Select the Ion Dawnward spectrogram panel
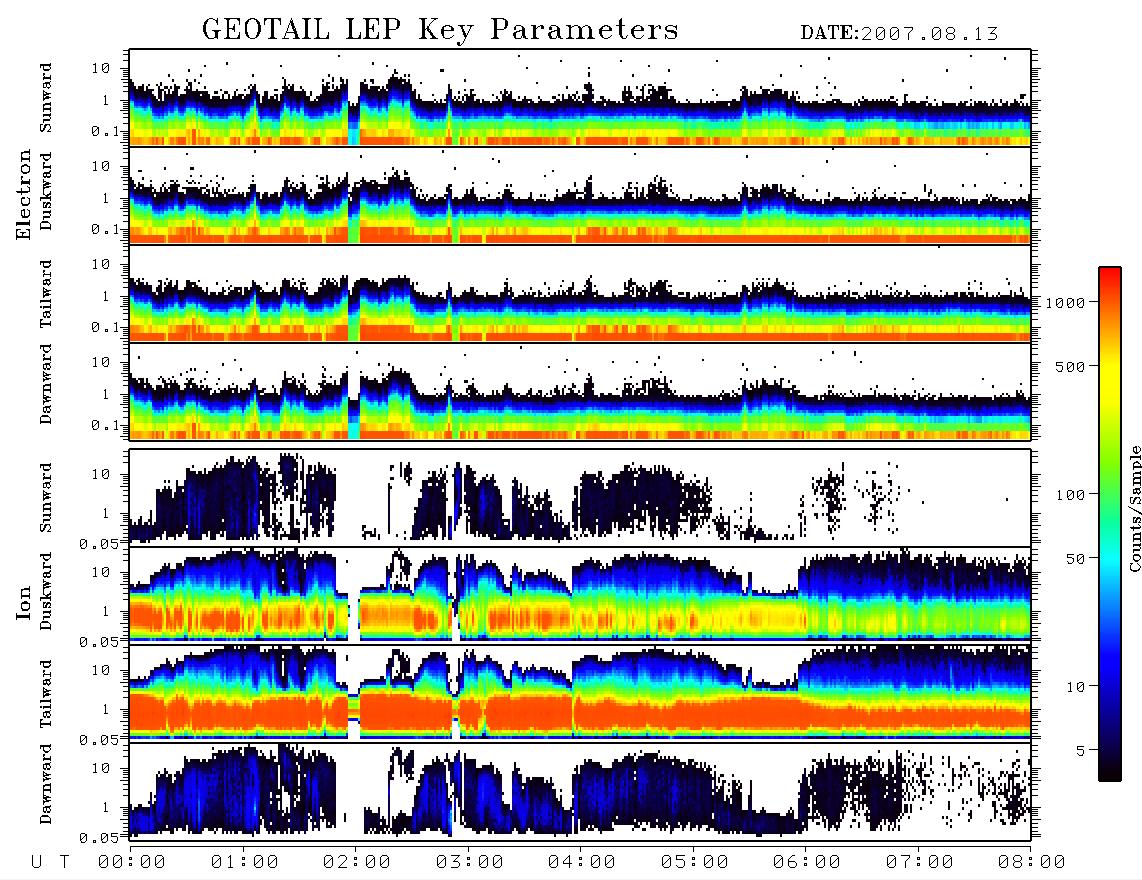Image resolution: width=1142 pixels, height=880 pixels. [580, 792]
